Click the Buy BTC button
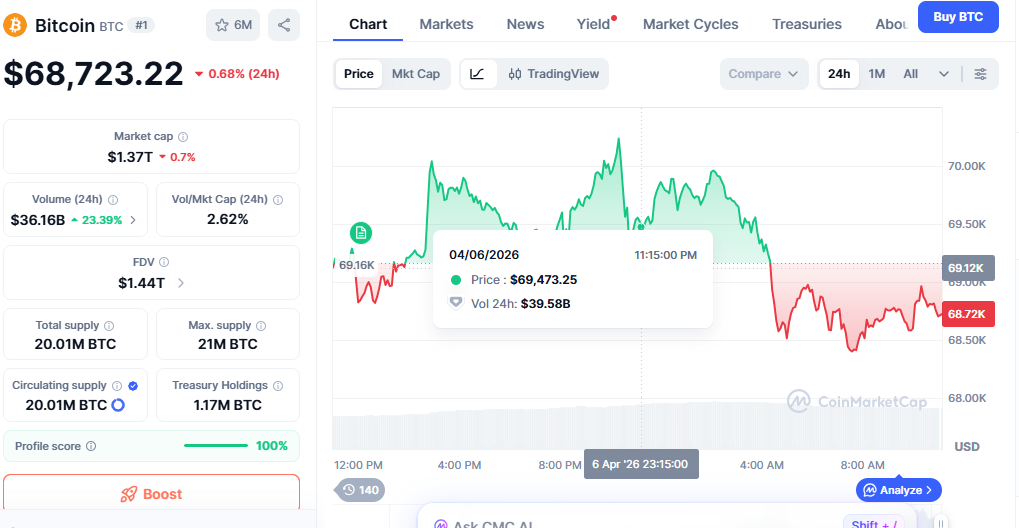 click(x=957, y=17)
